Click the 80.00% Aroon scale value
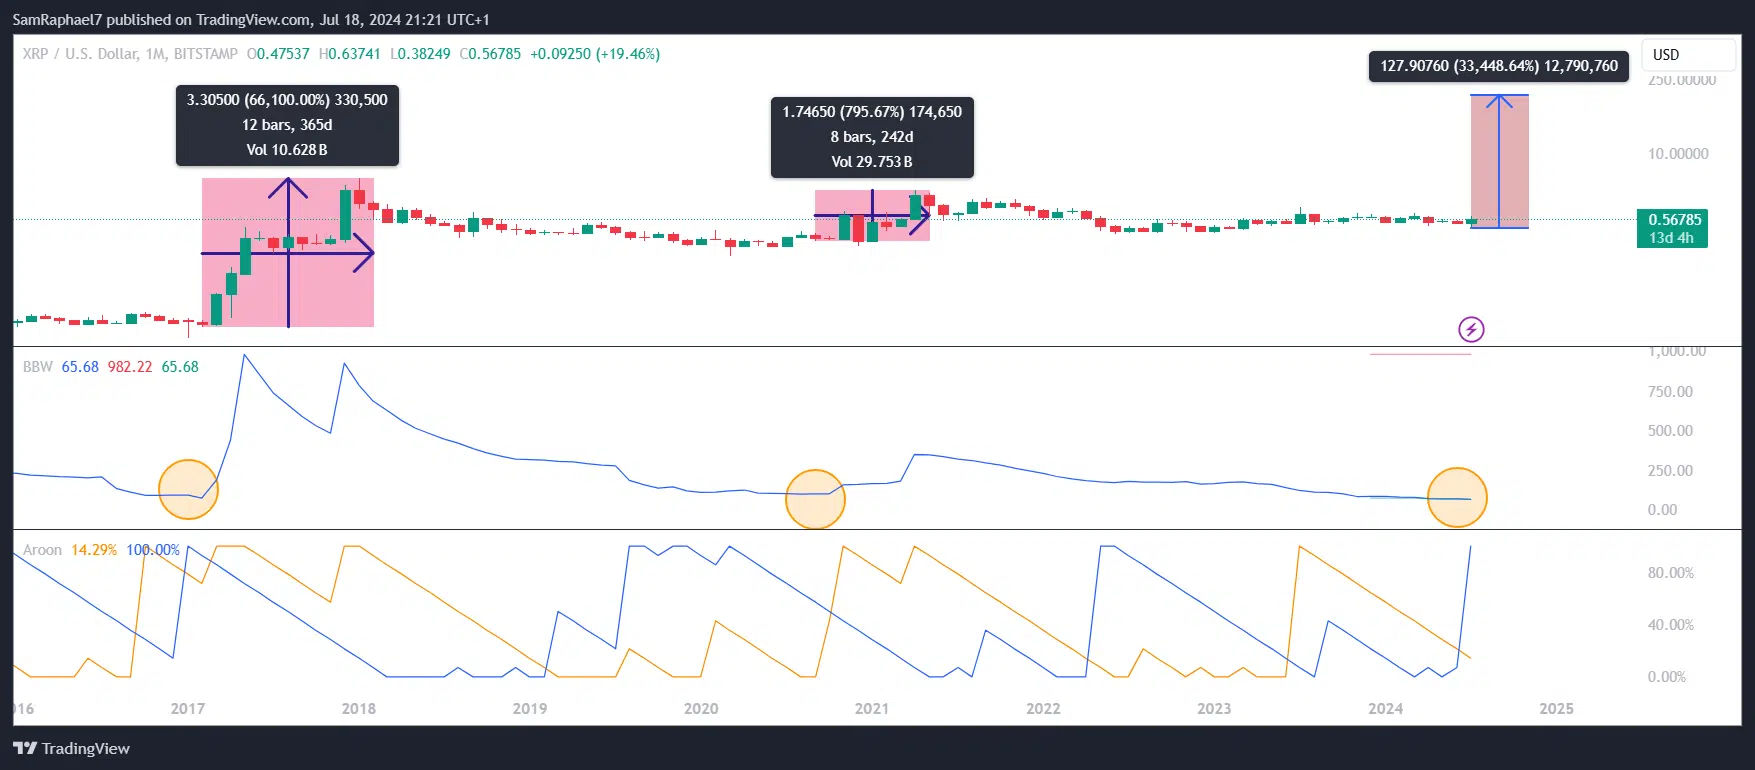Image resolution: width=1755 pixels, height=770 pixels. 1670,573
